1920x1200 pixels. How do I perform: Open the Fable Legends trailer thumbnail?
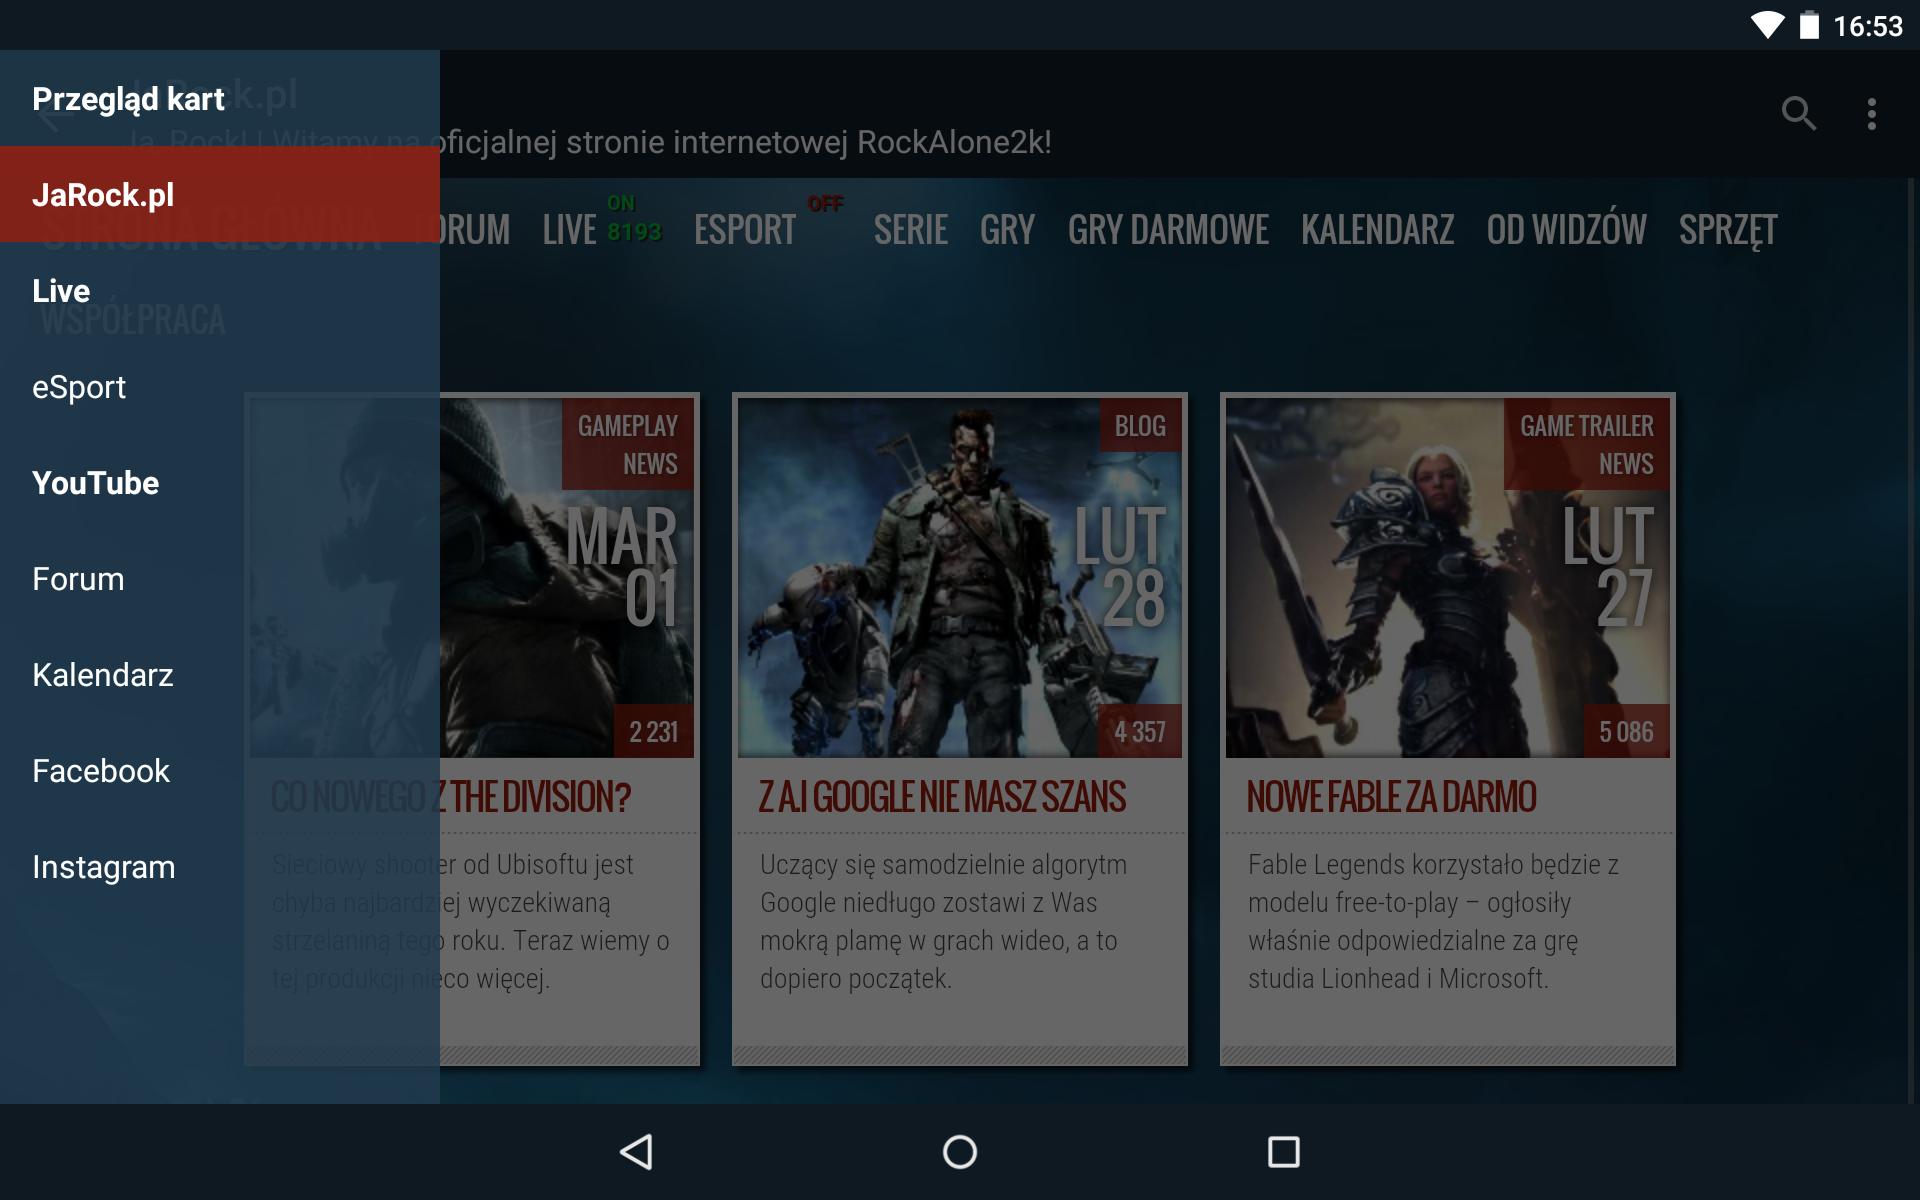click(1448, 578)
